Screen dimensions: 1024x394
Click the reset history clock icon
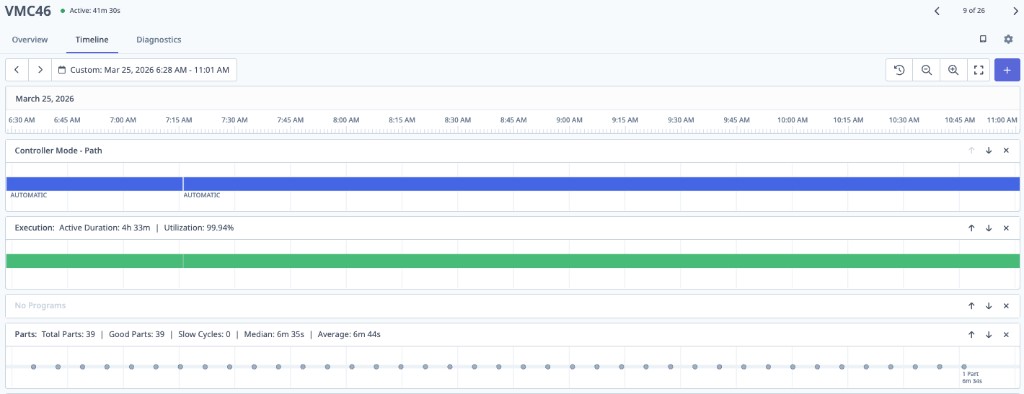pyautogui.click(x=899, y=70)
